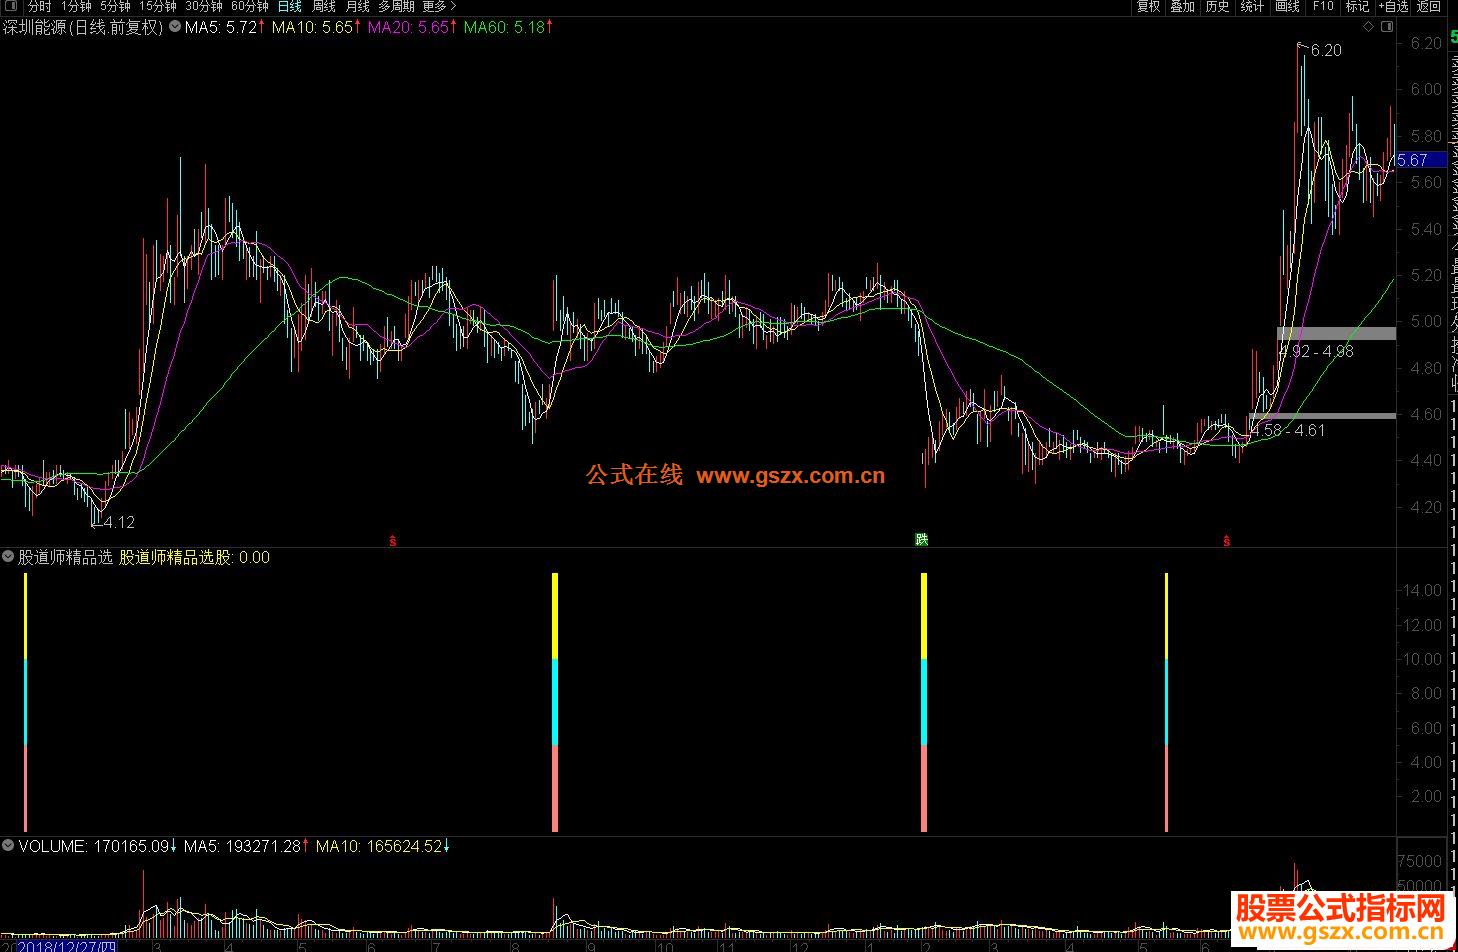Open the 历史 history button
Image resolution: width=1458 pixels, height=952 pixels.
(x=1217, y=6)
